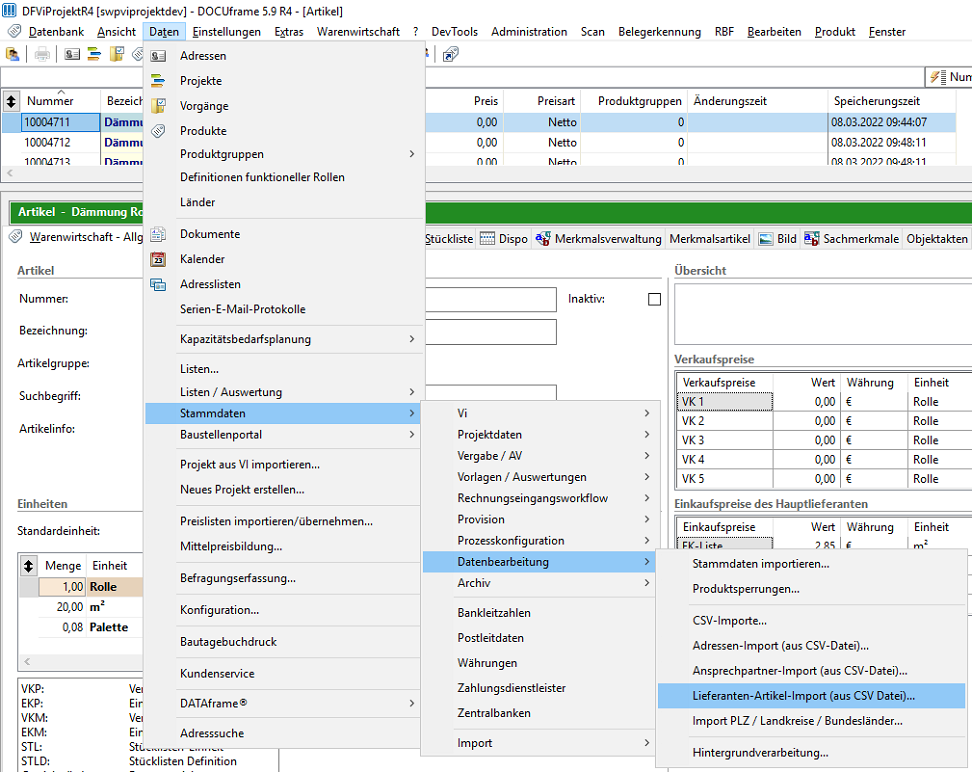Click the sort arrows in Einheiten table
Screen dimensions: 973x773
29,566
